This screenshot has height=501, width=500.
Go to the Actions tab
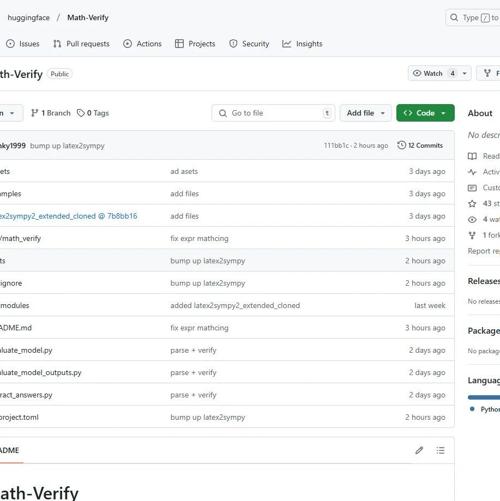tap(142, 44)
